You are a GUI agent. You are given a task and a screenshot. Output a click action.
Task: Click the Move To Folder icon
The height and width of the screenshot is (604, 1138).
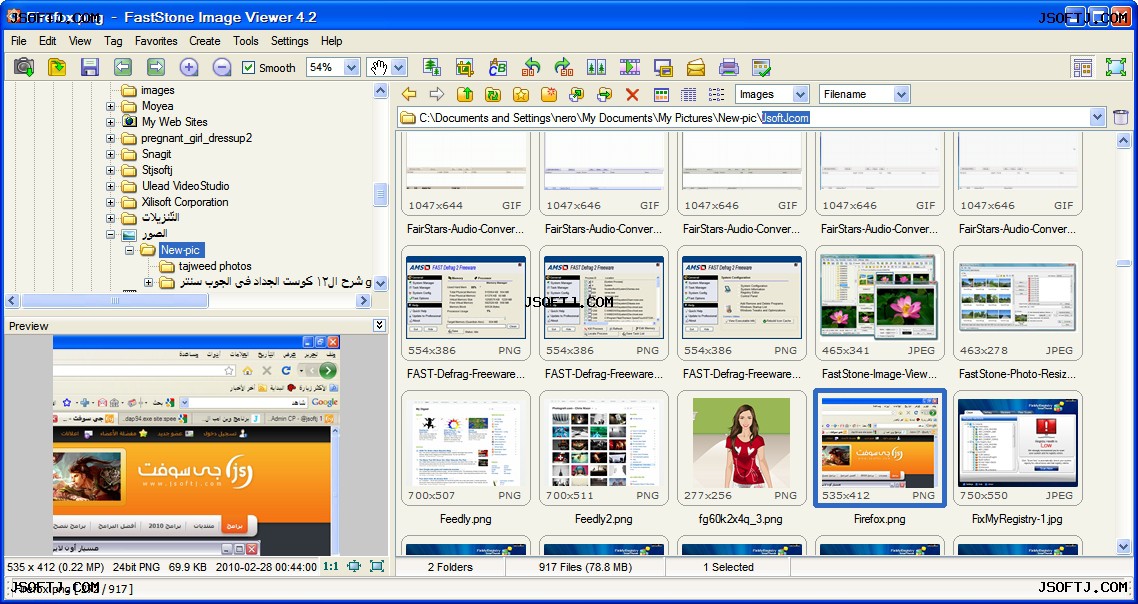click(x=605, y=94)
